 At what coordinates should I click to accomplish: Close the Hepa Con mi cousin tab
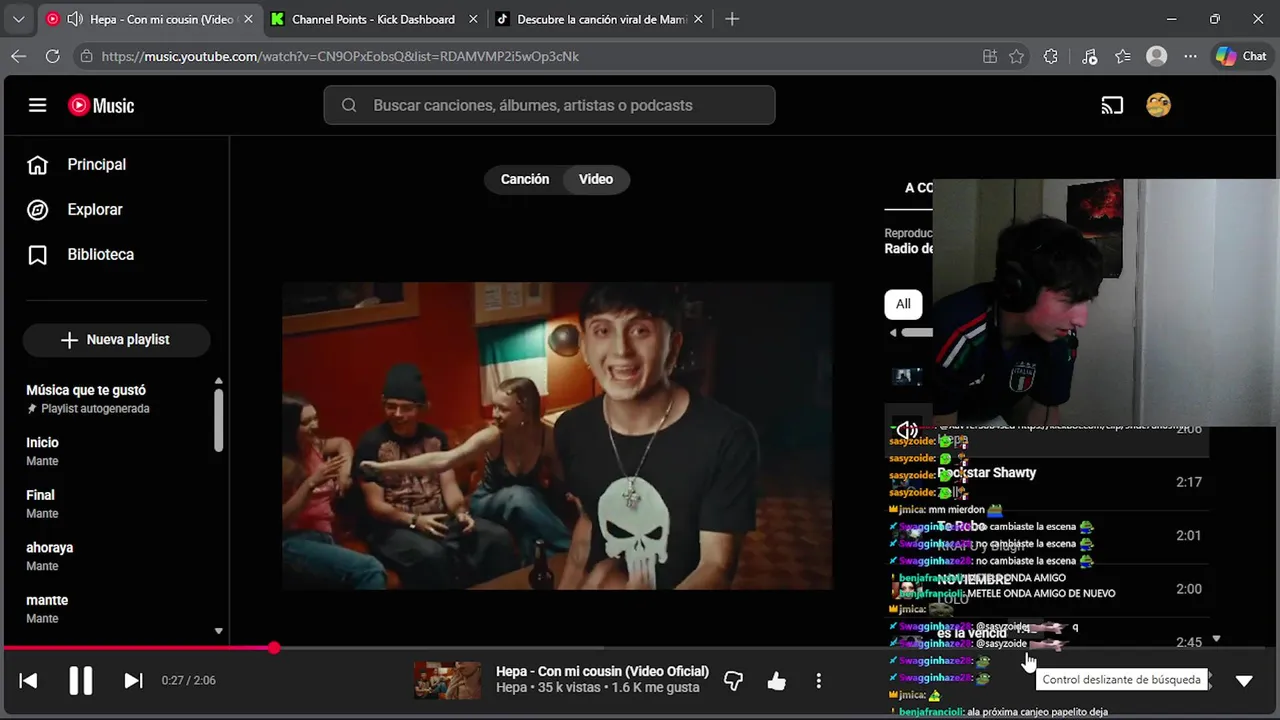(249, 19)
